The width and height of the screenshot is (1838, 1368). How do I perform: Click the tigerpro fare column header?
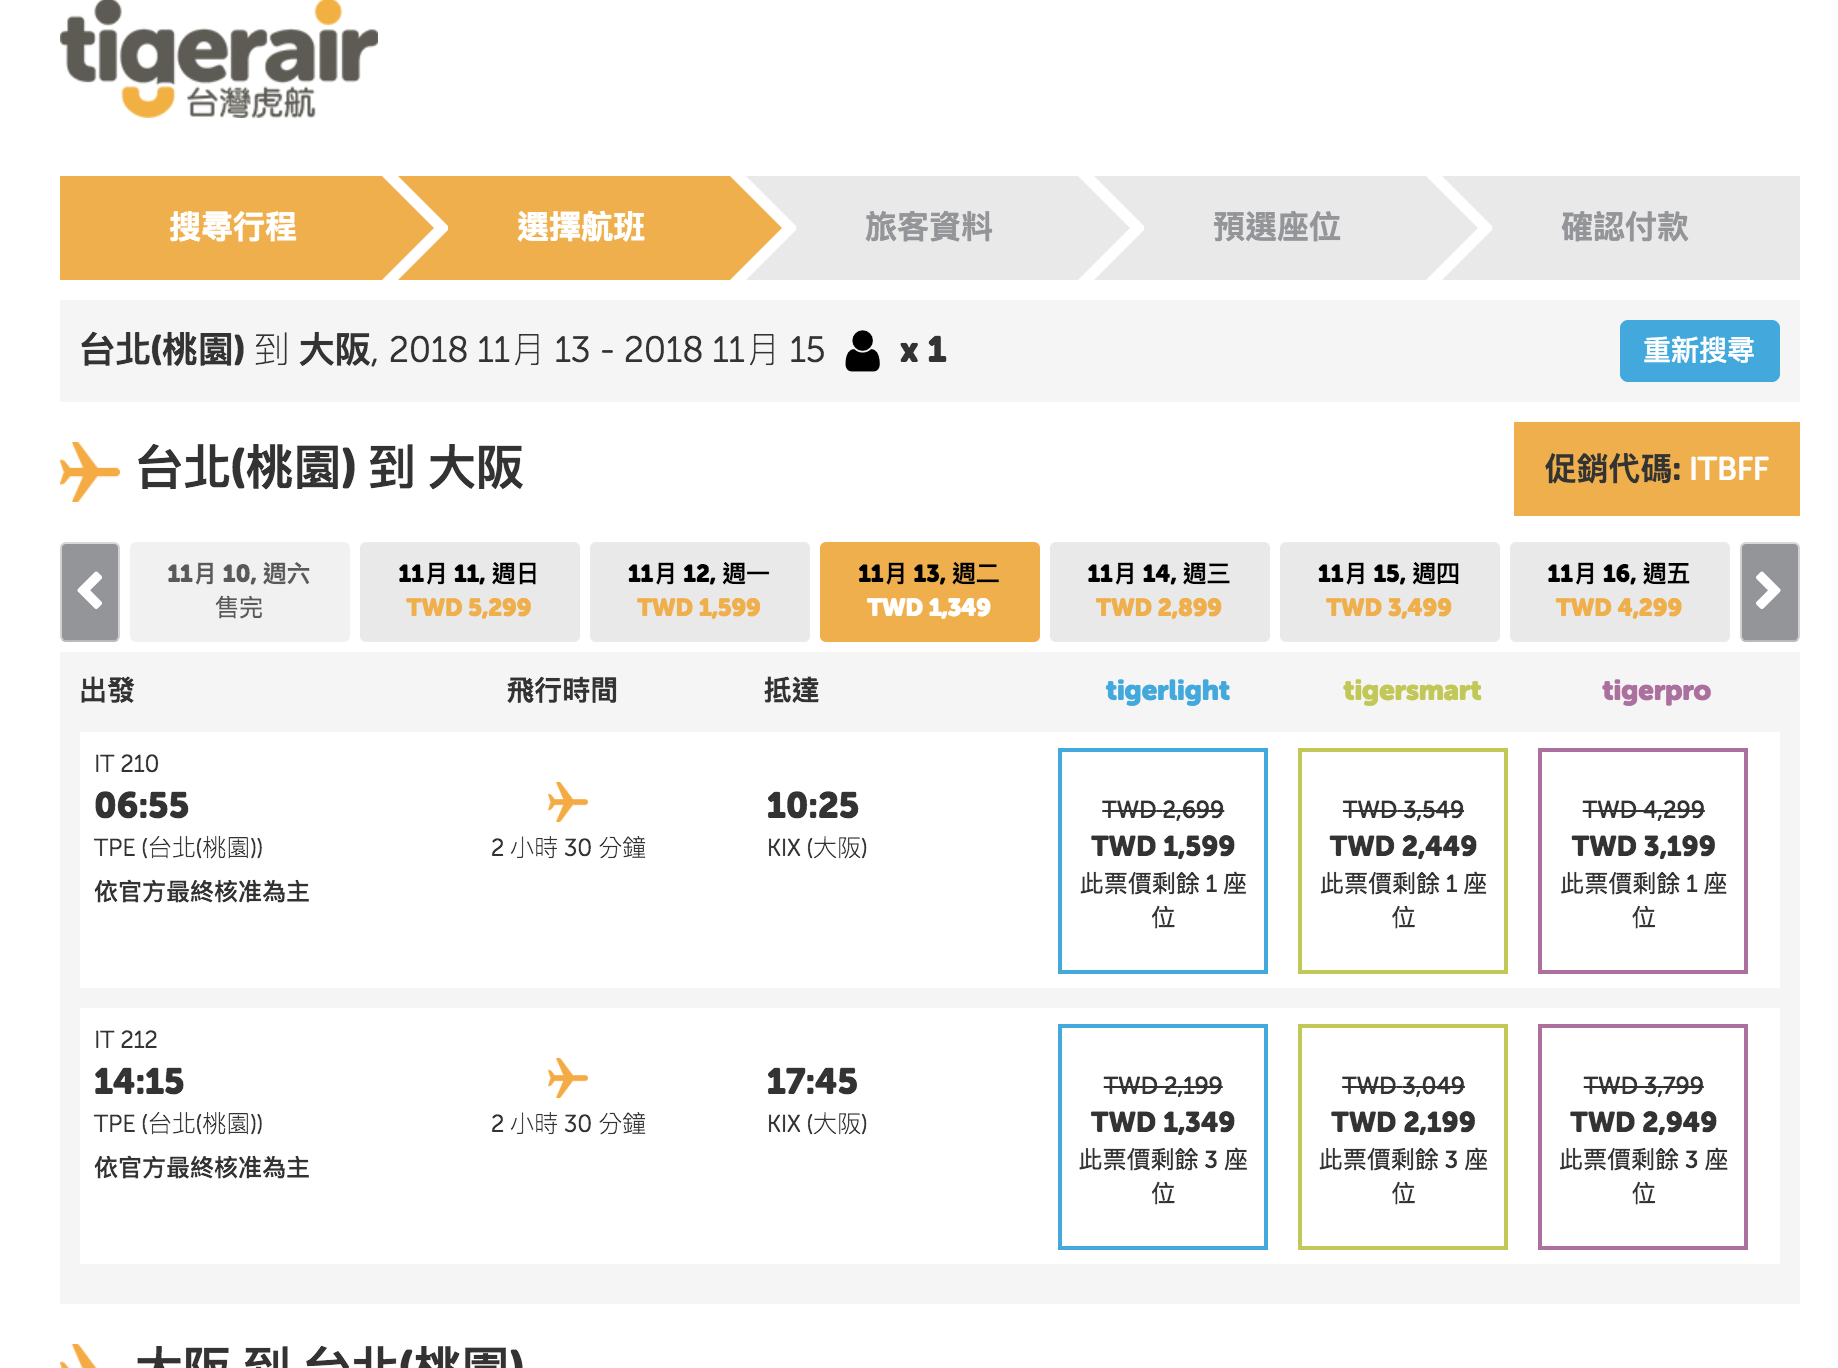point(1656,691)
